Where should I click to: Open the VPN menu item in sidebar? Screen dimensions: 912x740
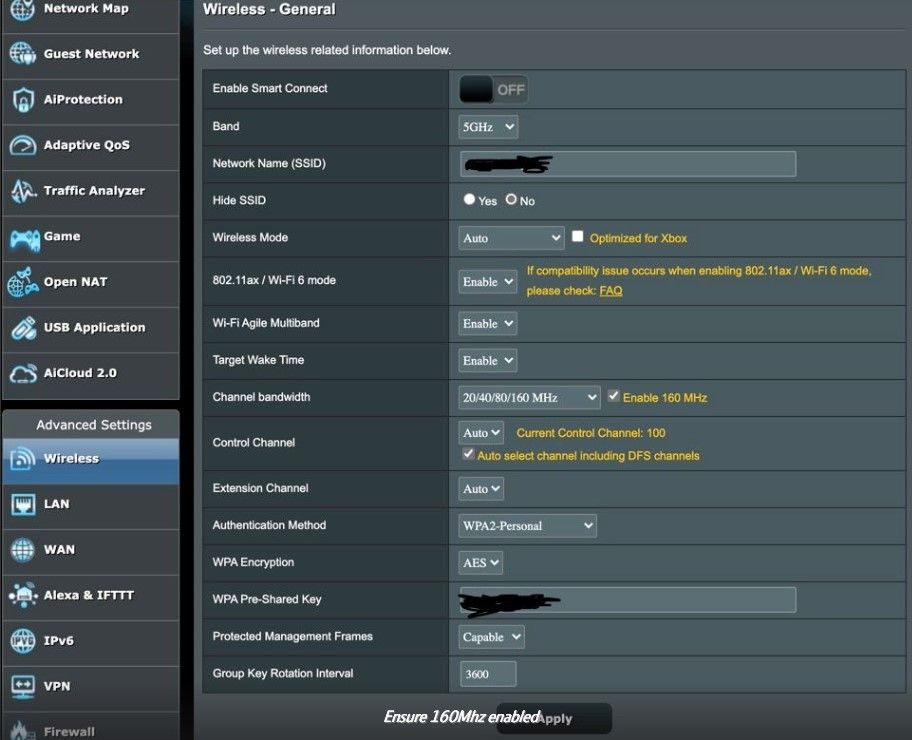click(x=57, y=686)
